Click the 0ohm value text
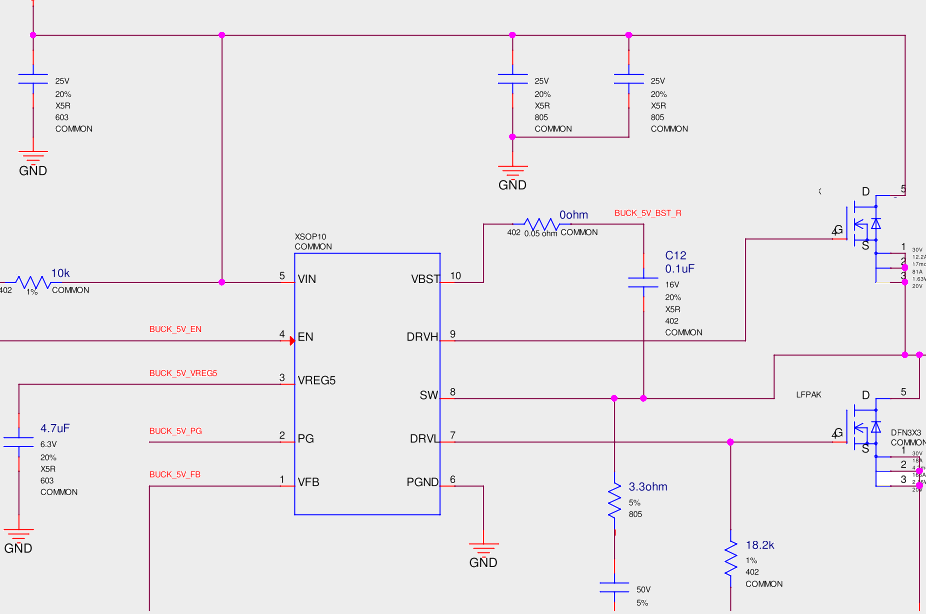Image resolution: width=926 pixels, height=614 pixels. pyautogui.click(x=573, y=215)
